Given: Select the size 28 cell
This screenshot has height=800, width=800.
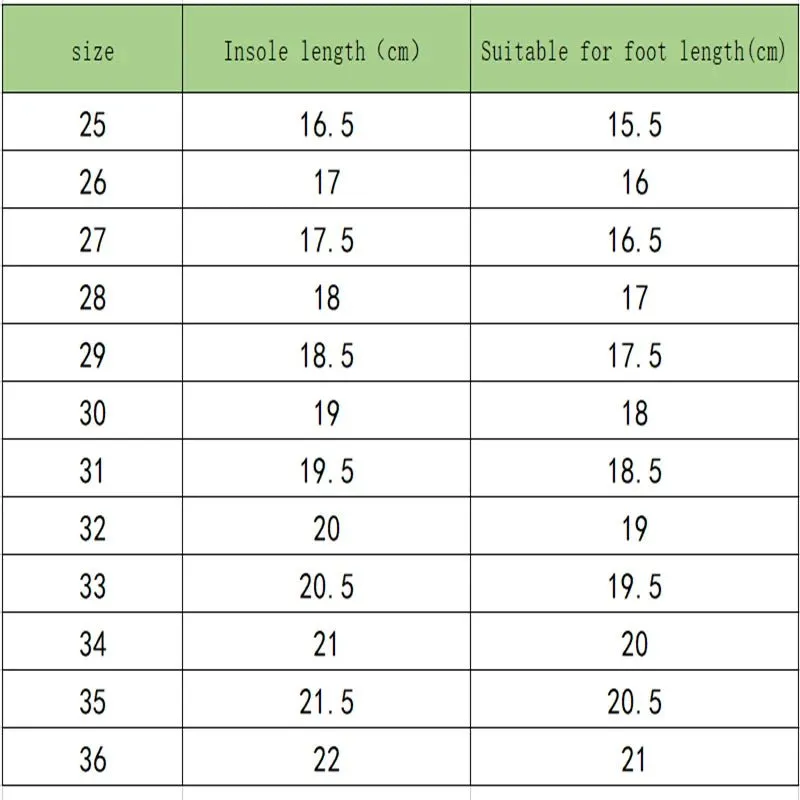Looking at the screenshot, I should pyautogui.click(x=92, y=295).
